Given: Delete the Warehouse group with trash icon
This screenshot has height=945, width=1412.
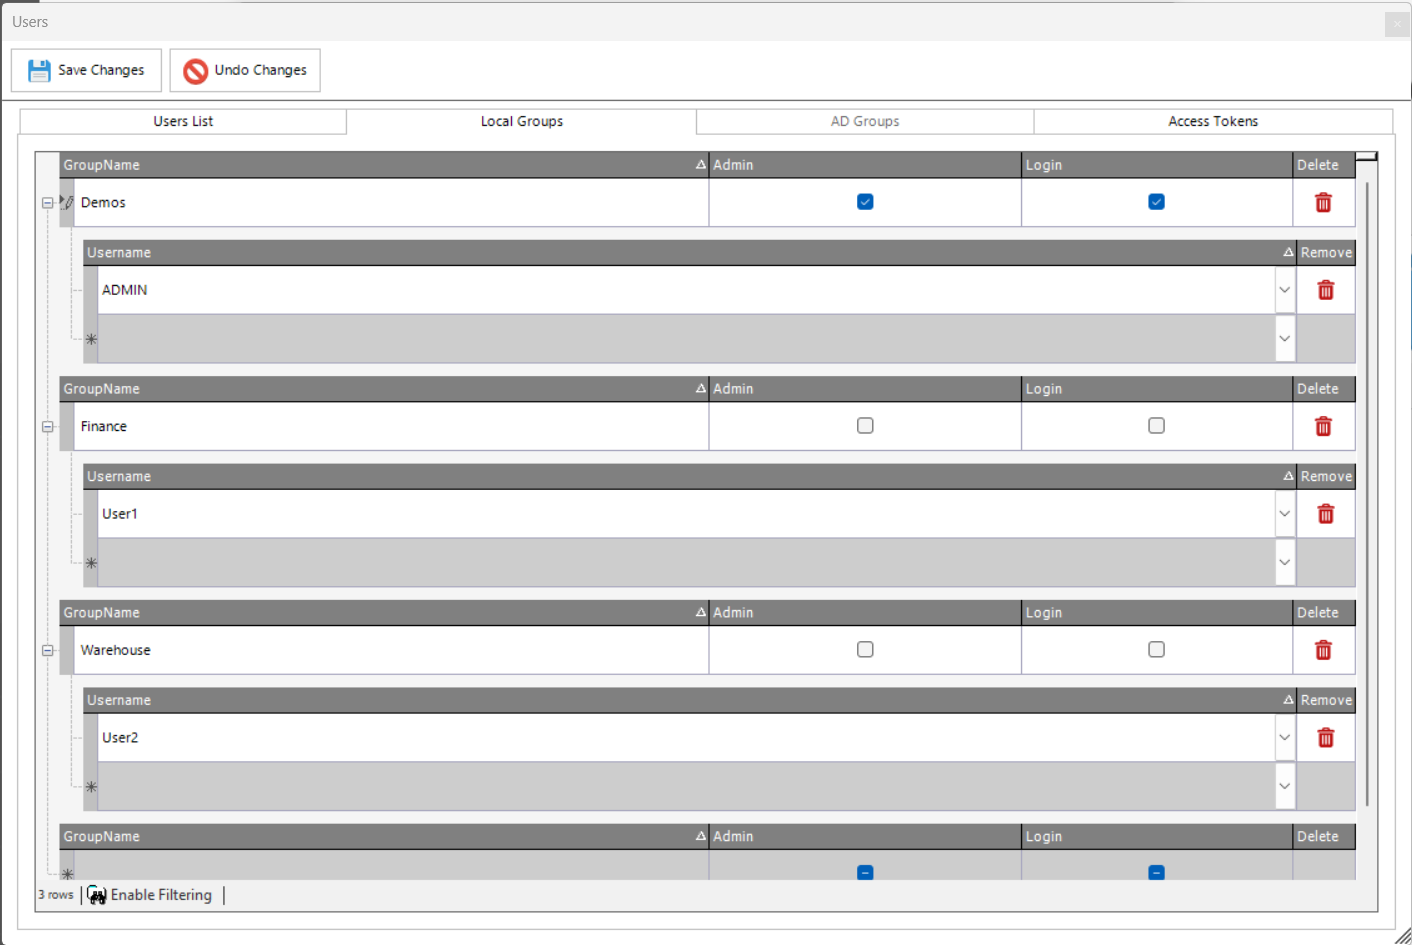Looking at the screenshot, I should pyautogui.click(x=1323, y=651).
